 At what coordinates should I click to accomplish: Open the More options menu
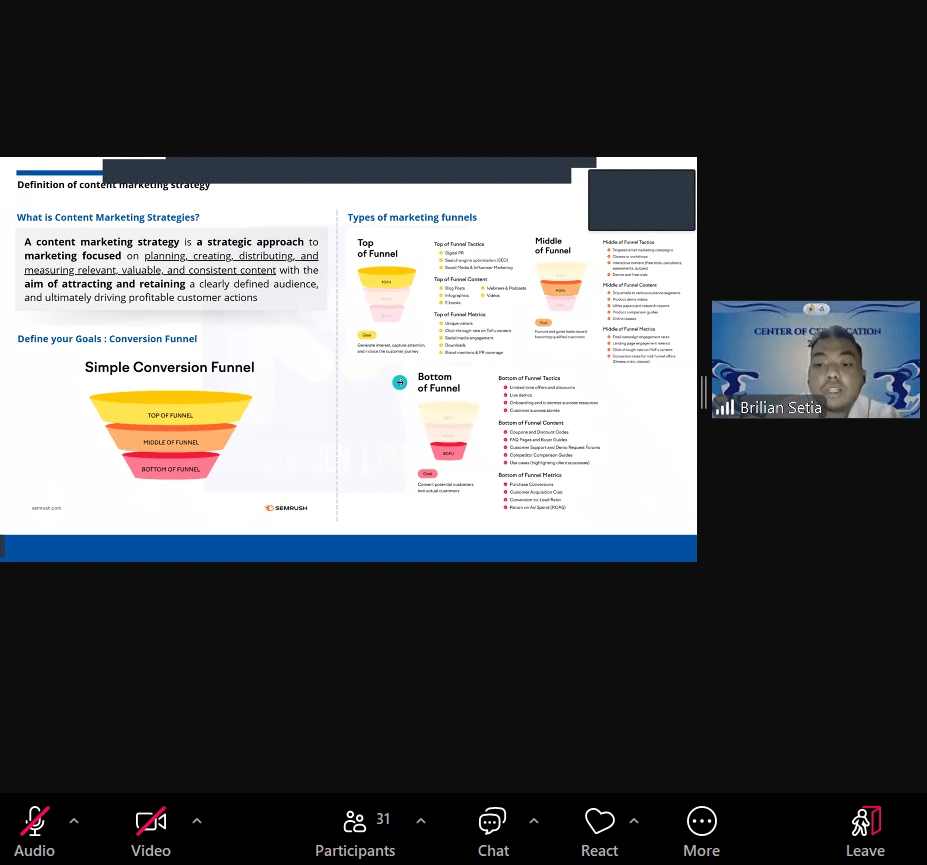701,822
